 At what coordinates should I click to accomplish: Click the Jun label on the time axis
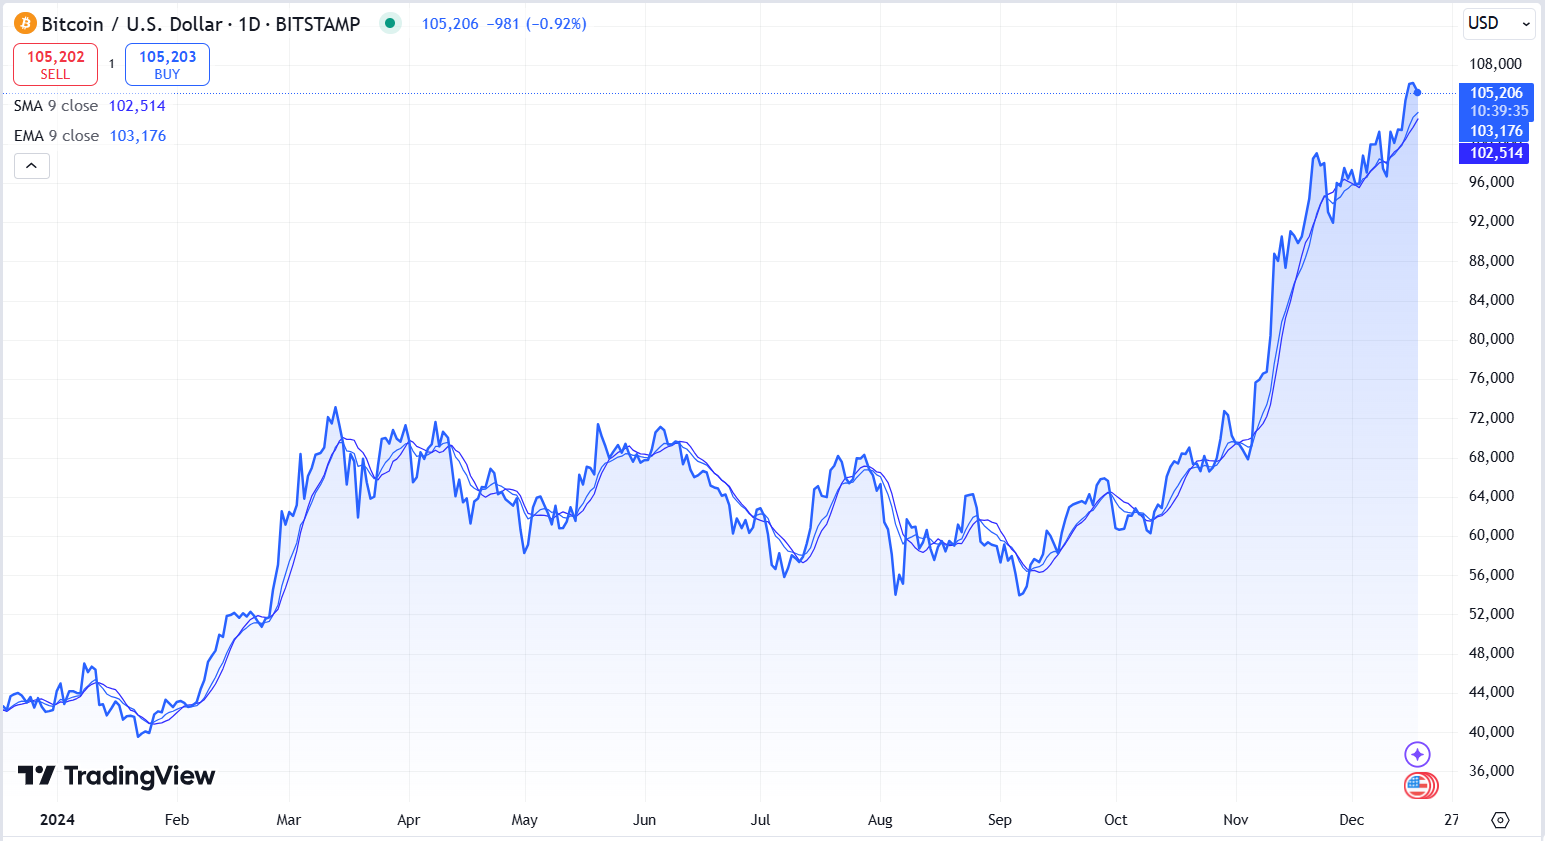click(644, 820)
